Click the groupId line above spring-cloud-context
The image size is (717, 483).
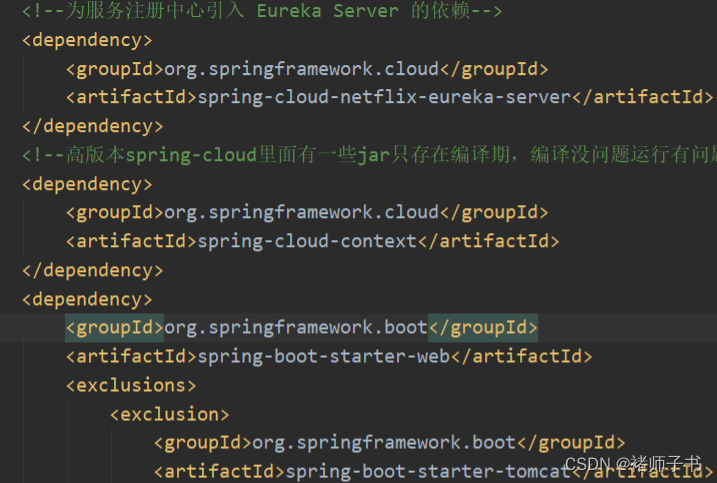[307, 213]
